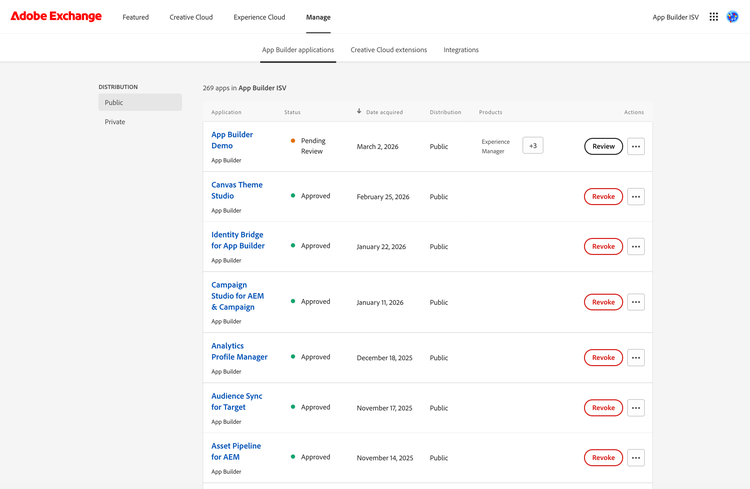The height and width of the screenshot is (489, 750).
Task: Revoke Campaign Studio for AEM & Campaign
Action: click(603, 302)
